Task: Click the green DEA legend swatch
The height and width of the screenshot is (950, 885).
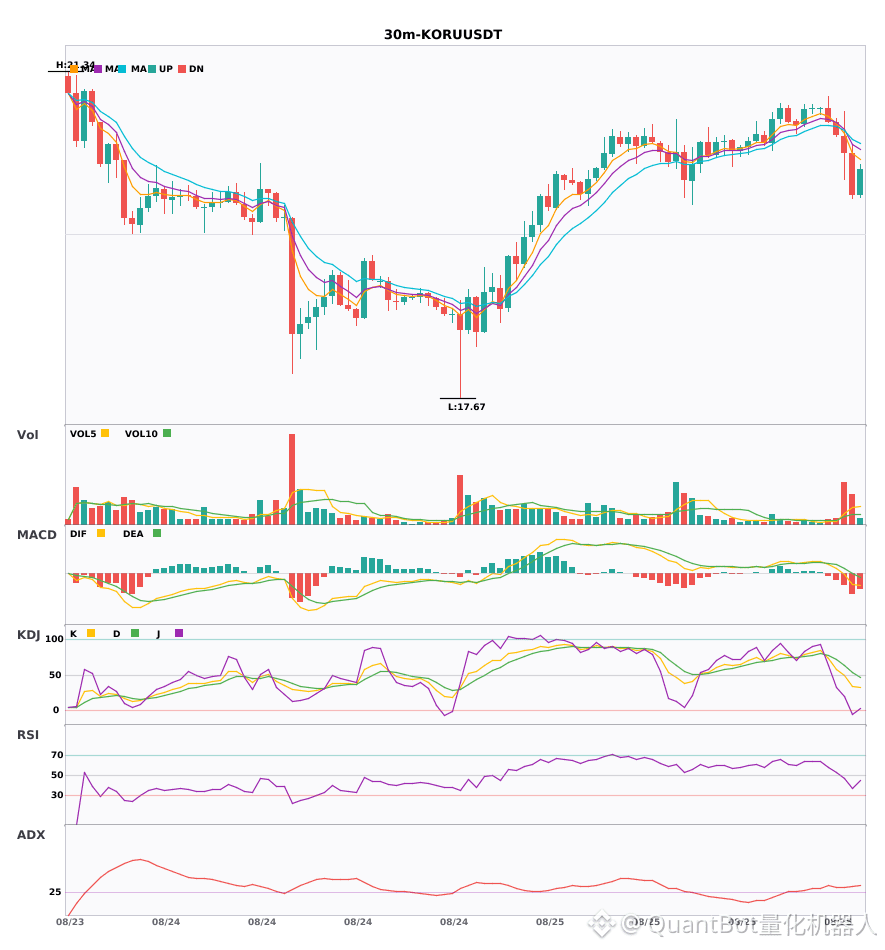Action: pyautogui.click(x=157, y=533)
